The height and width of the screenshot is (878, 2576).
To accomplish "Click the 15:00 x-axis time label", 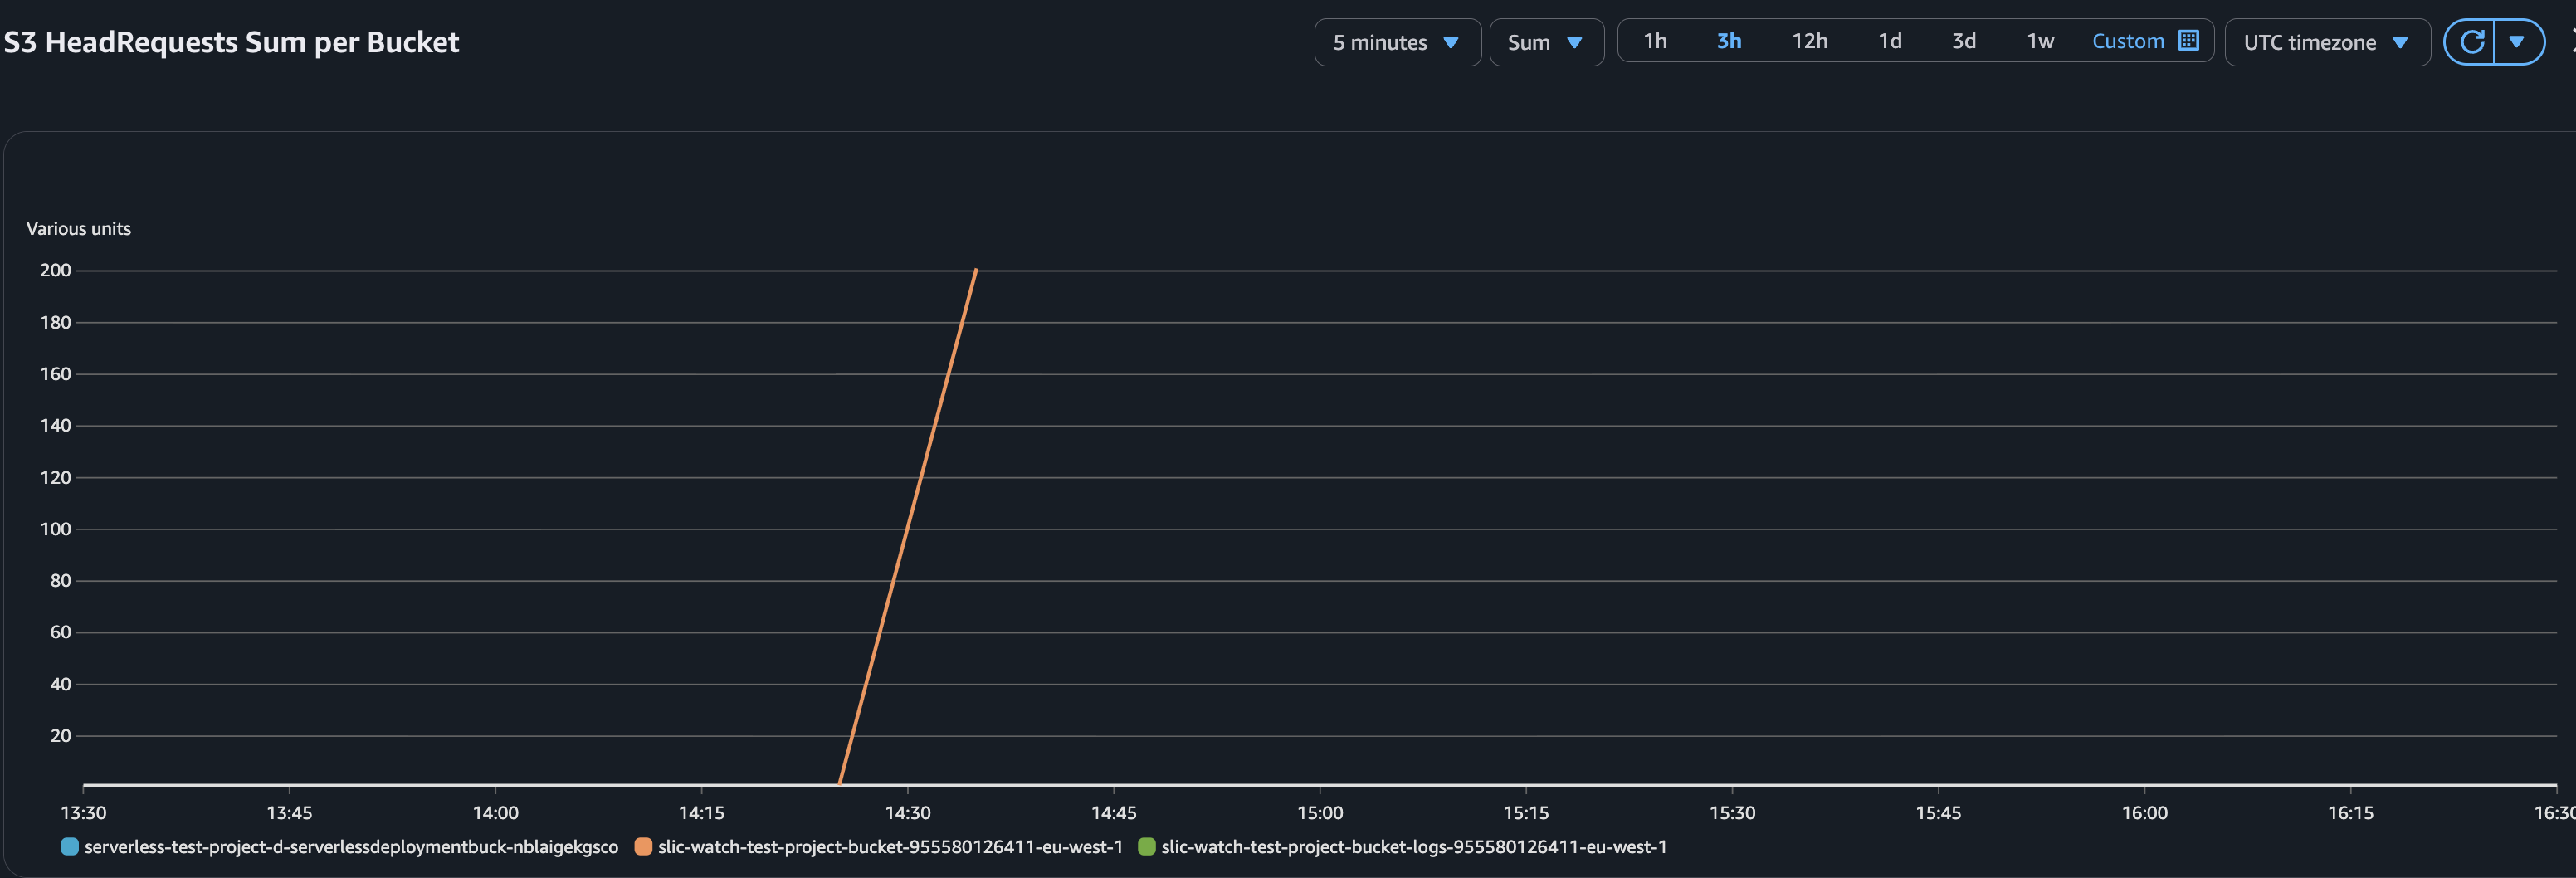I will 1320,813.
